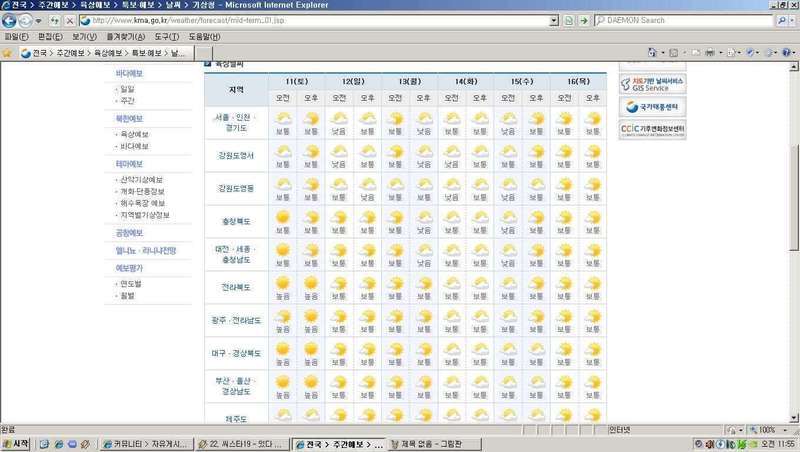Click the GIS Service weather map banner
800x452 pixels.
pyautogui.click(x=653, y=85)
